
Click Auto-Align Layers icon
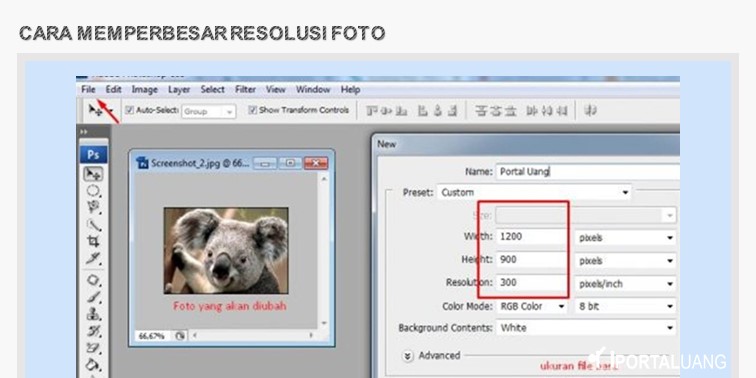click(x=590, y=110)
